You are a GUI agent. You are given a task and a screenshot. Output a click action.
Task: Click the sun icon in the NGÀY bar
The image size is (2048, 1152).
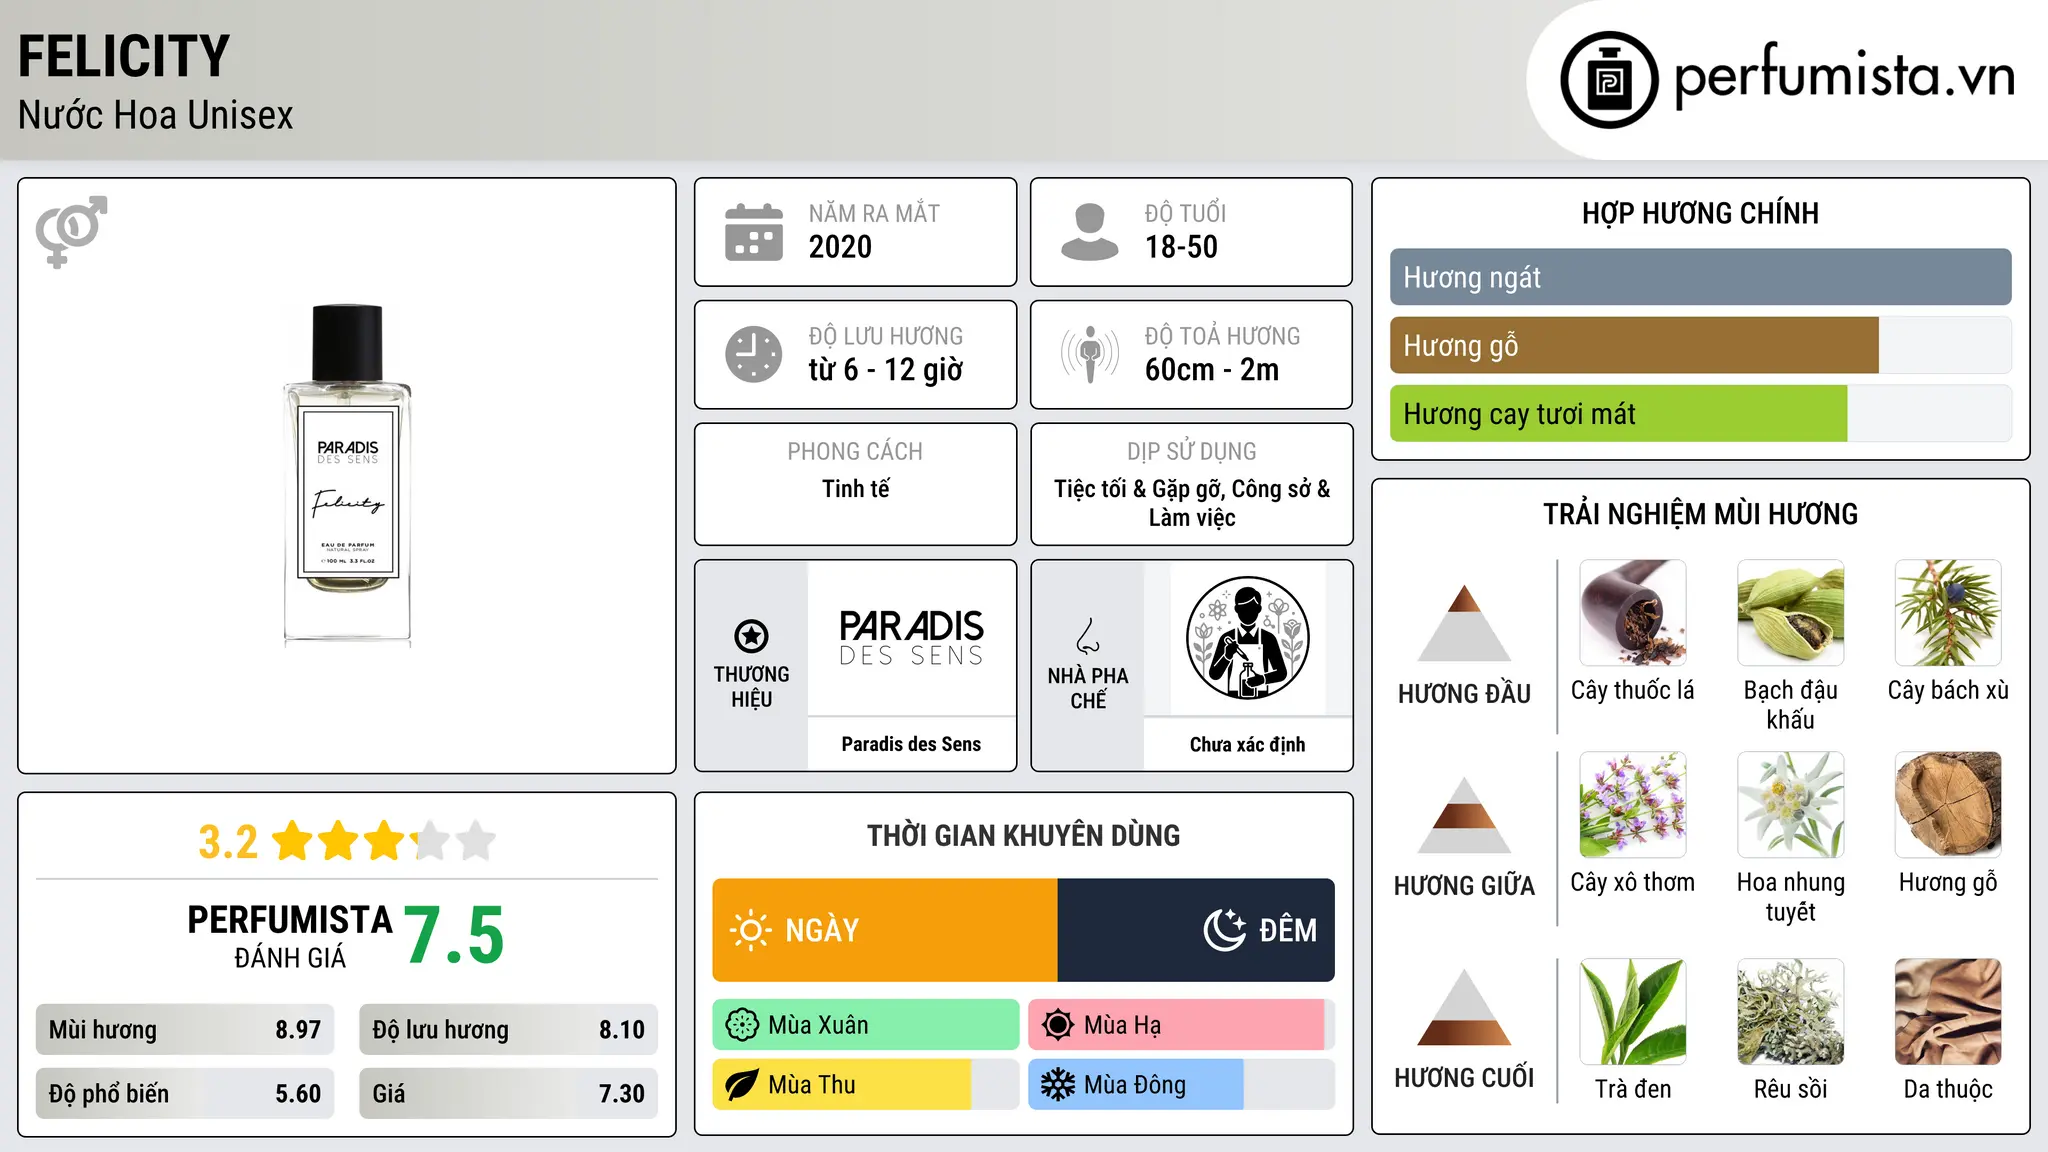751,930
